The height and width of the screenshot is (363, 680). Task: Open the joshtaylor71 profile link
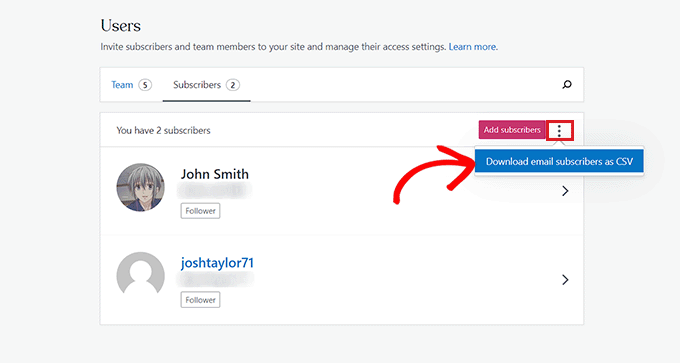coord(217,263)
